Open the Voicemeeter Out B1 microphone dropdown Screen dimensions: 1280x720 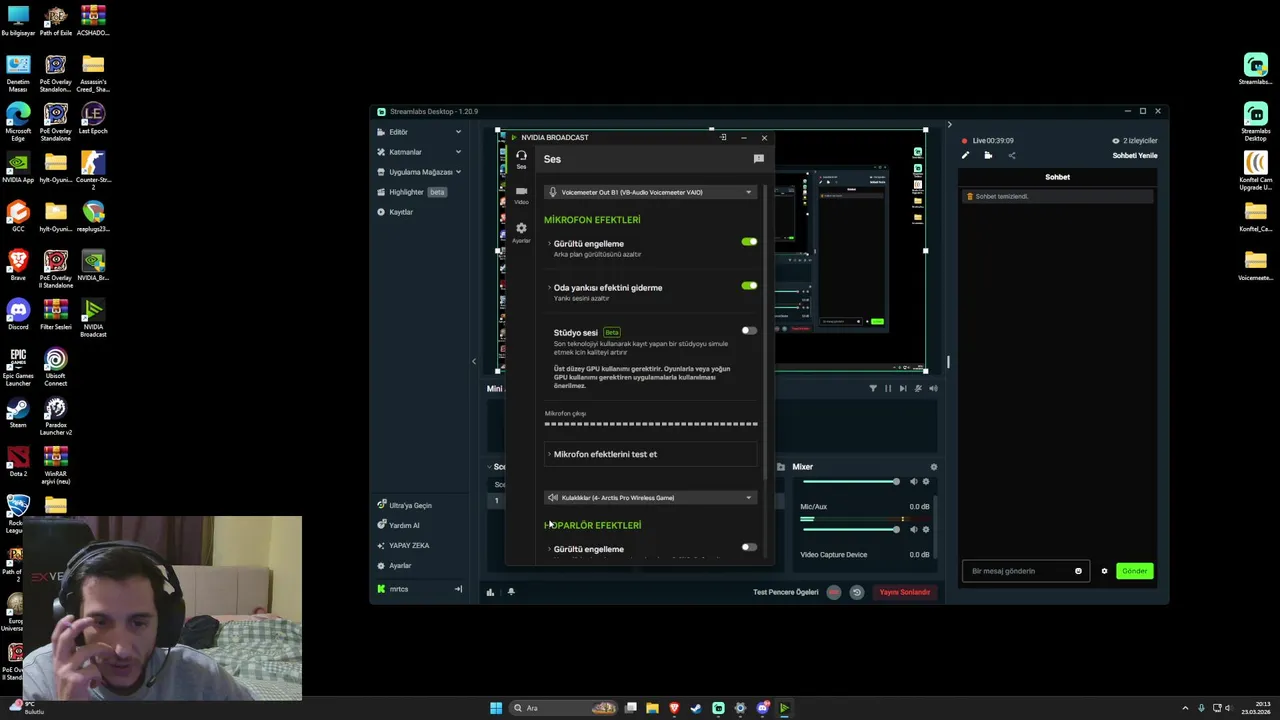651,192
